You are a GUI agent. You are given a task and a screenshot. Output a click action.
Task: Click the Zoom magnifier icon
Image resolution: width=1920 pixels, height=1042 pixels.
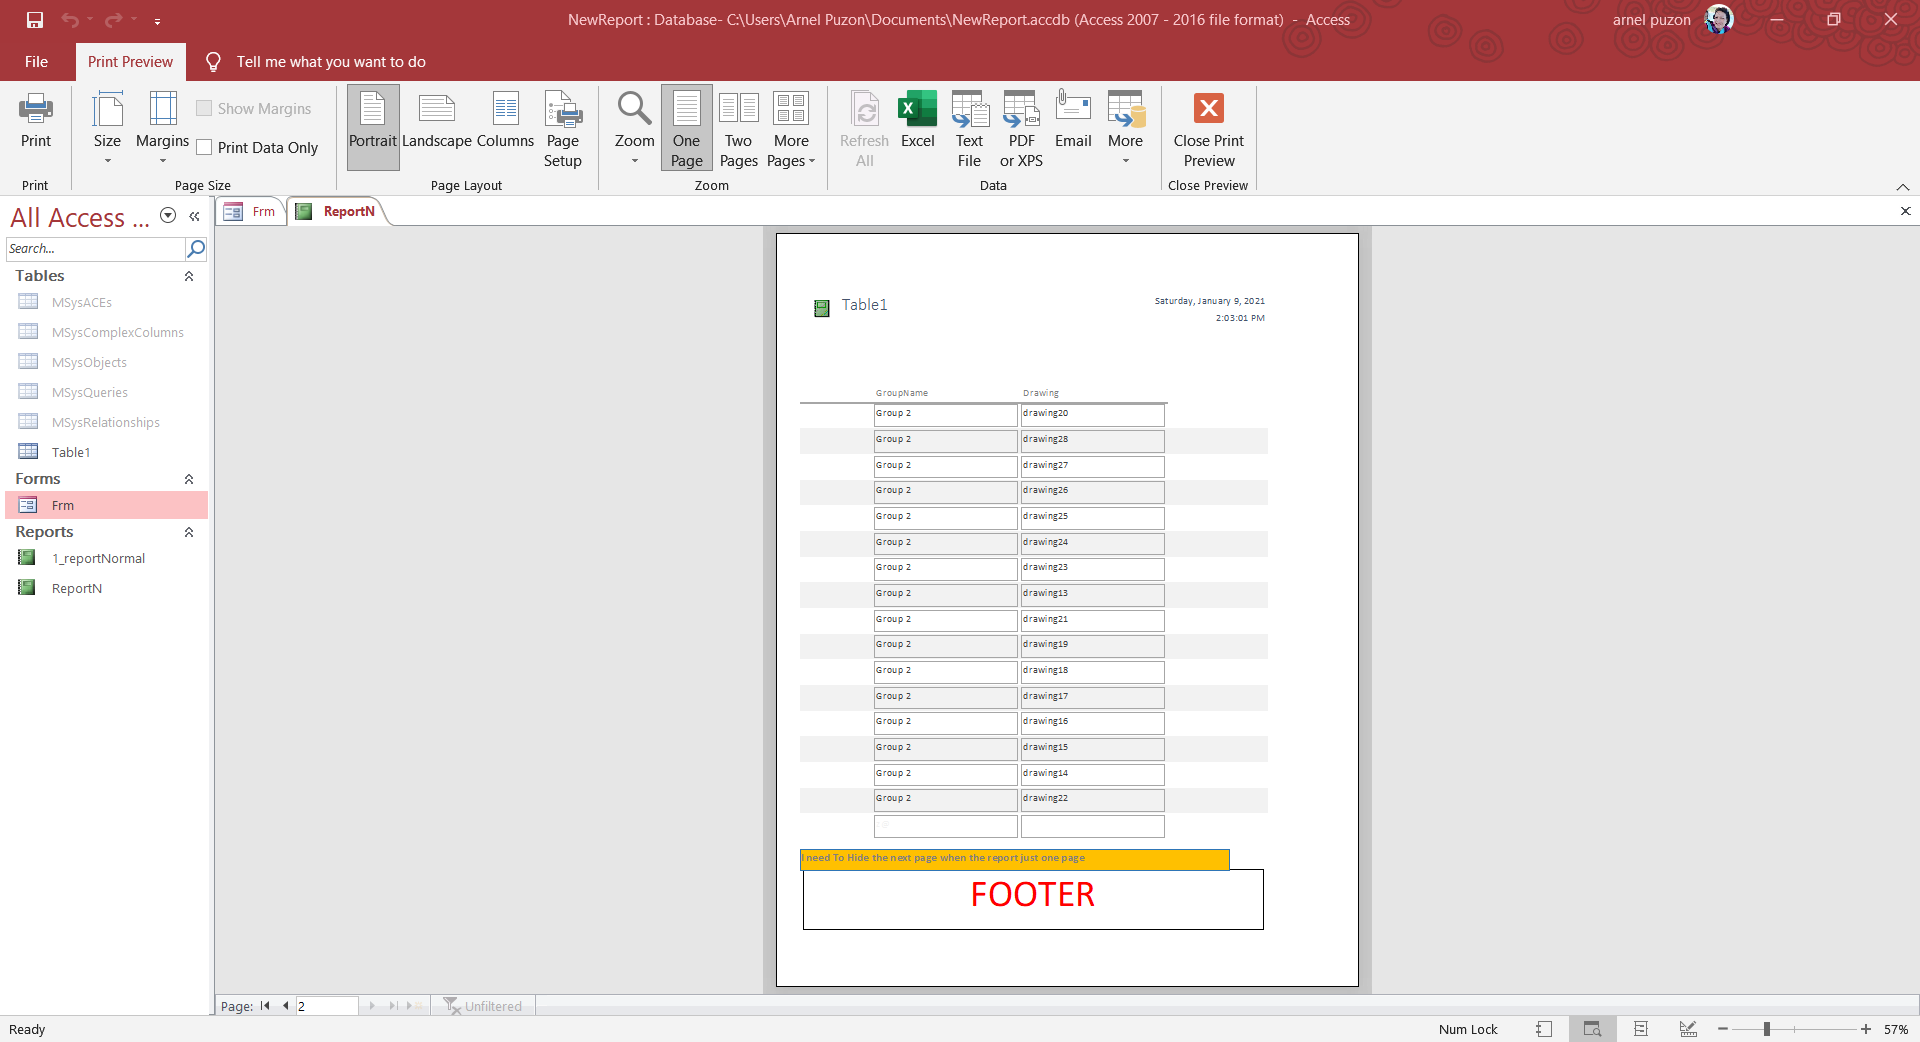coord(634,108)
